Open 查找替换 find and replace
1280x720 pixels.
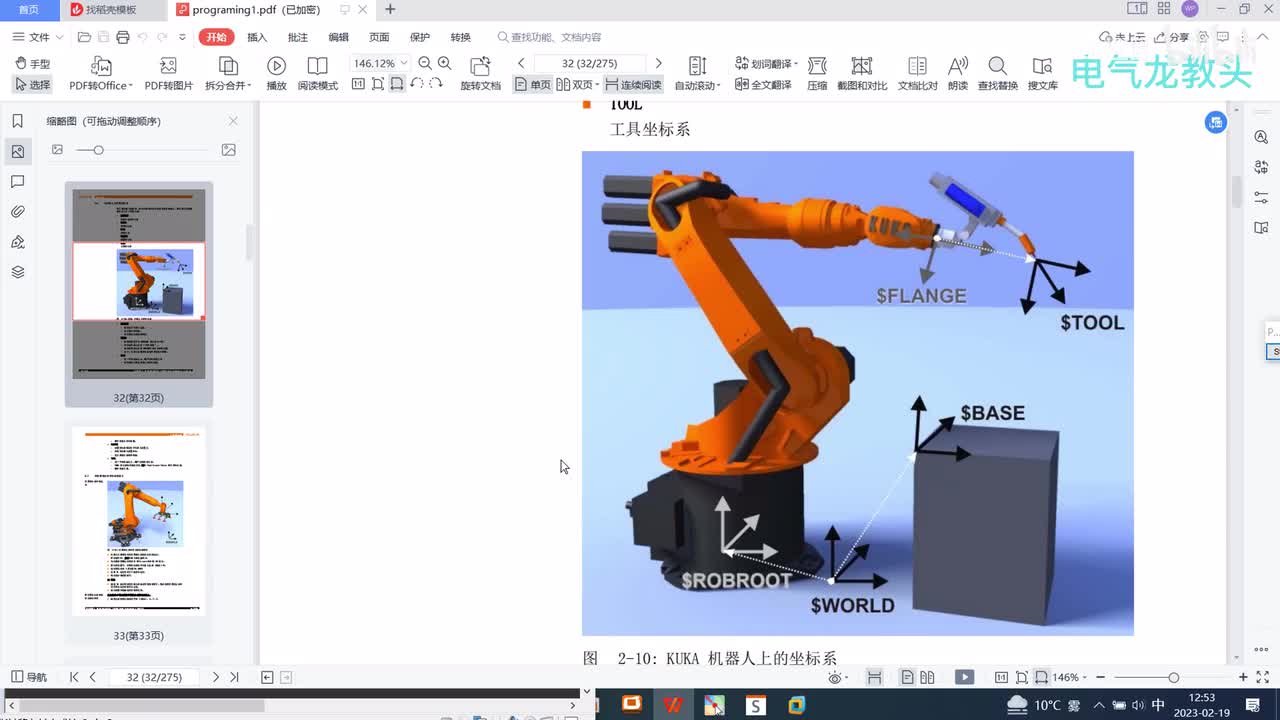click(x=997, y=74)
